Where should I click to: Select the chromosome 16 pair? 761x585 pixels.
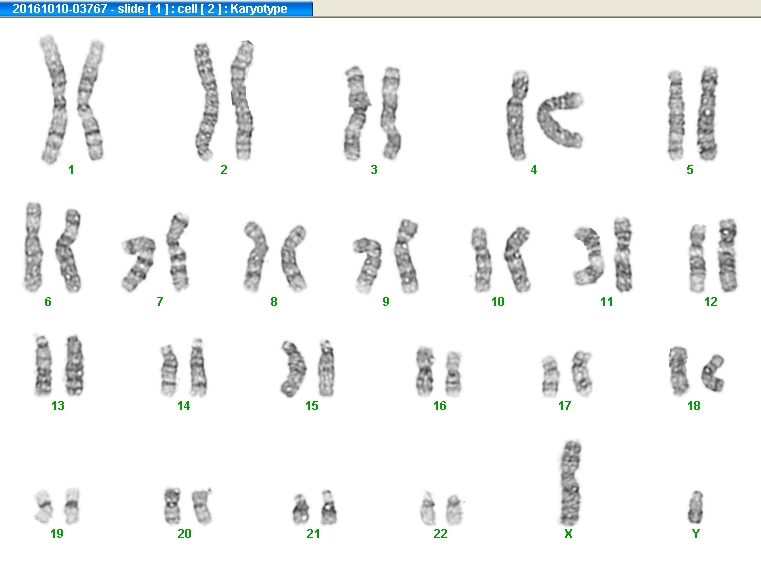tap(439, 372)
